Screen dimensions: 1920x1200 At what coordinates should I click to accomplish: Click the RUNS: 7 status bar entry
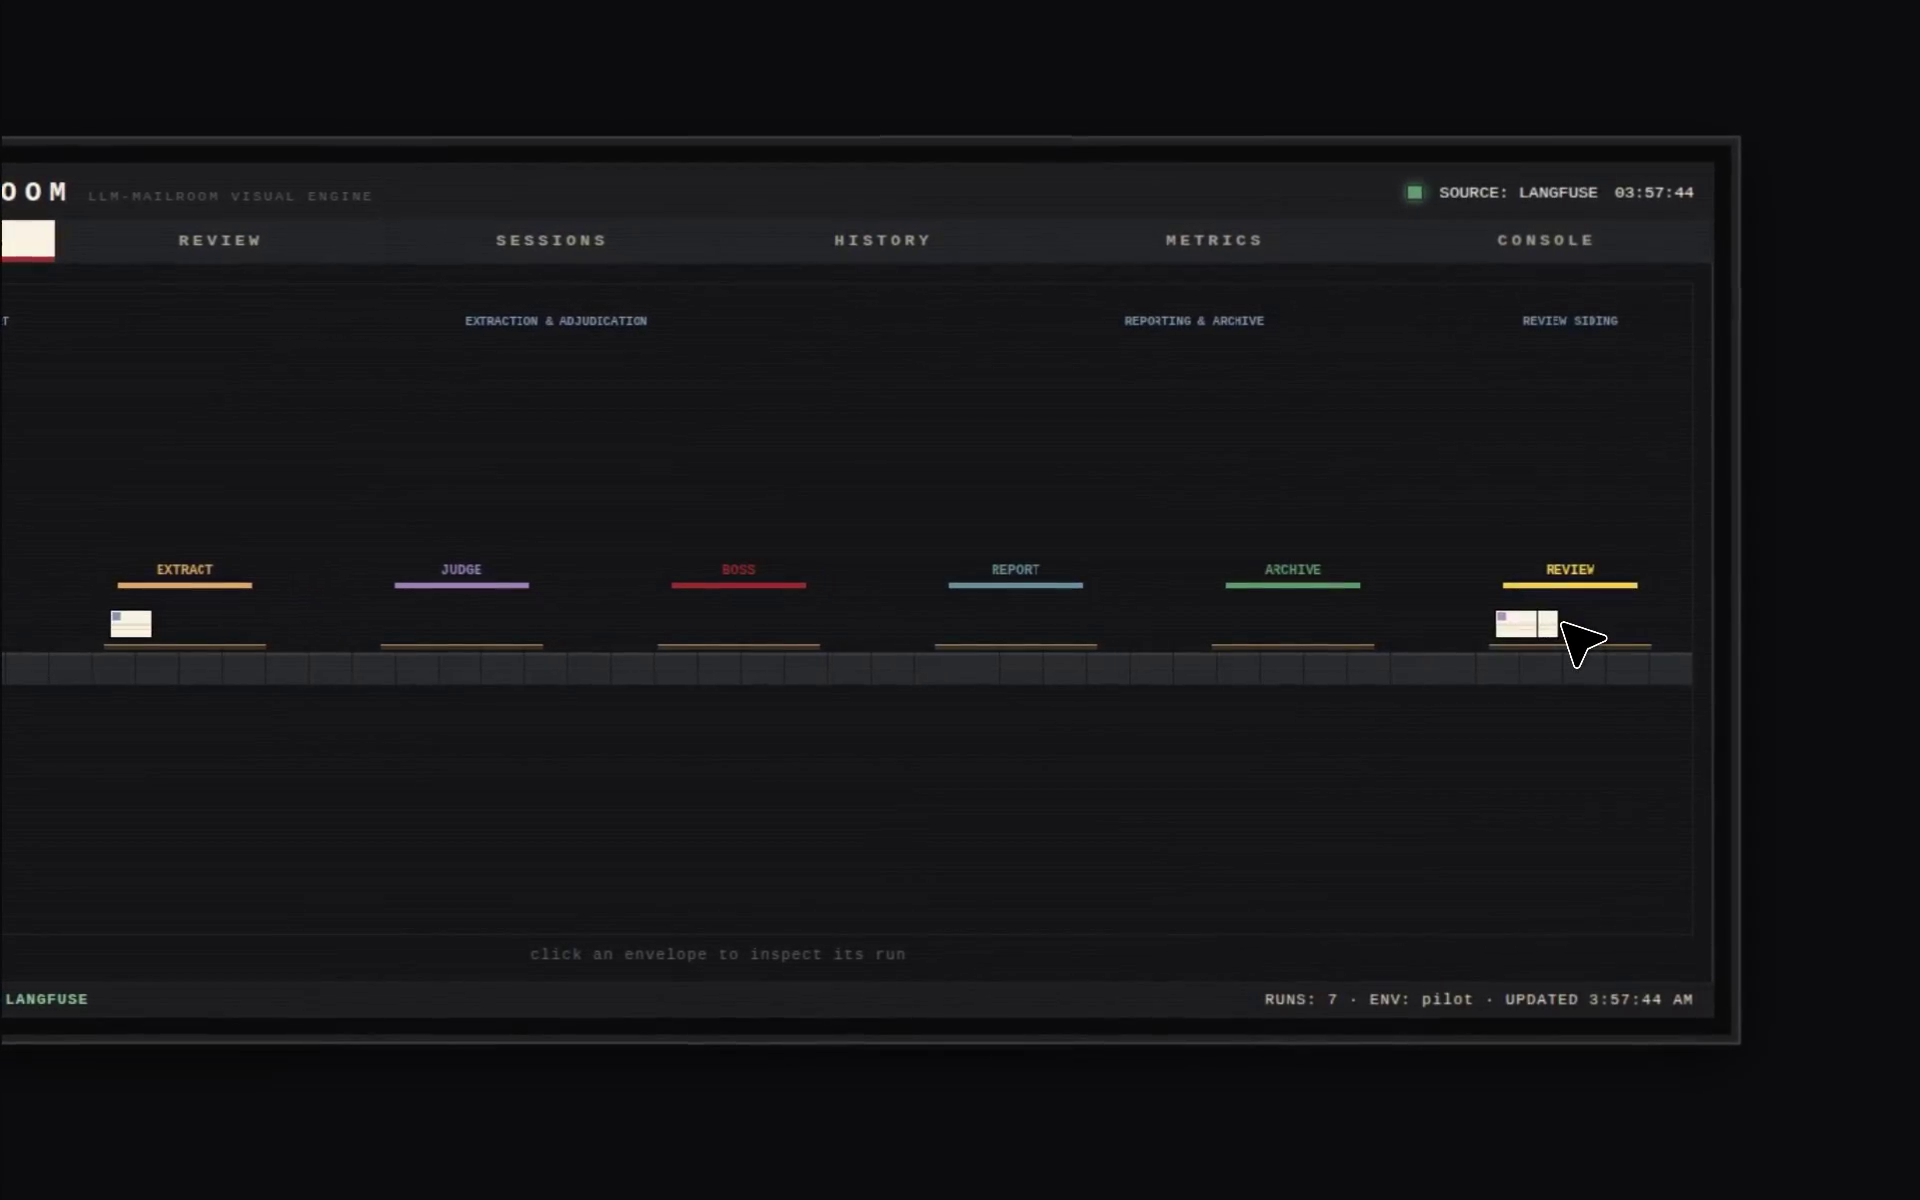(1301, 999)
